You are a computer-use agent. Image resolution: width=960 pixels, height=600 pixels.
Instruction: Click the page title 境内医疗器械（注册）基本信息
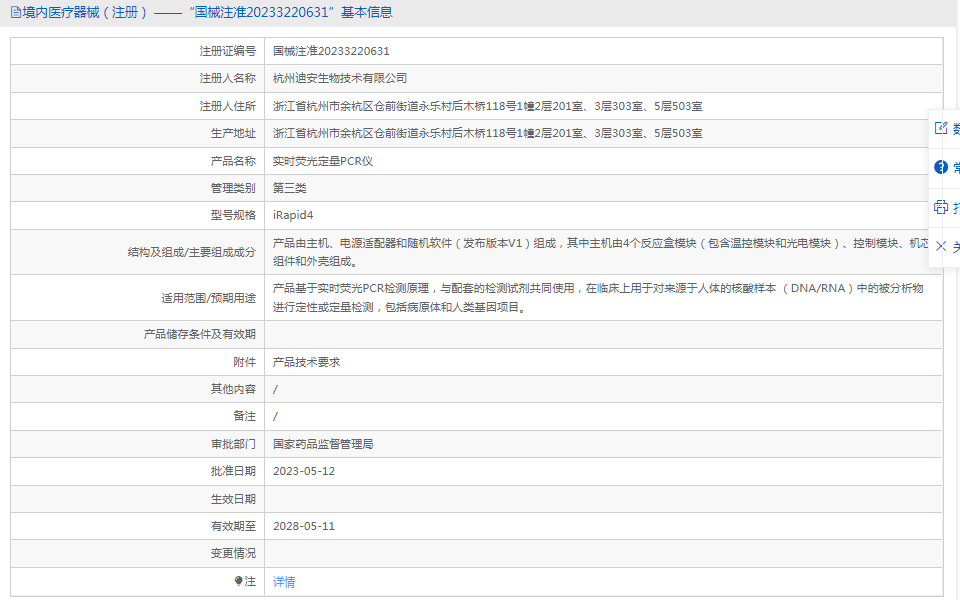pos(208,12)
